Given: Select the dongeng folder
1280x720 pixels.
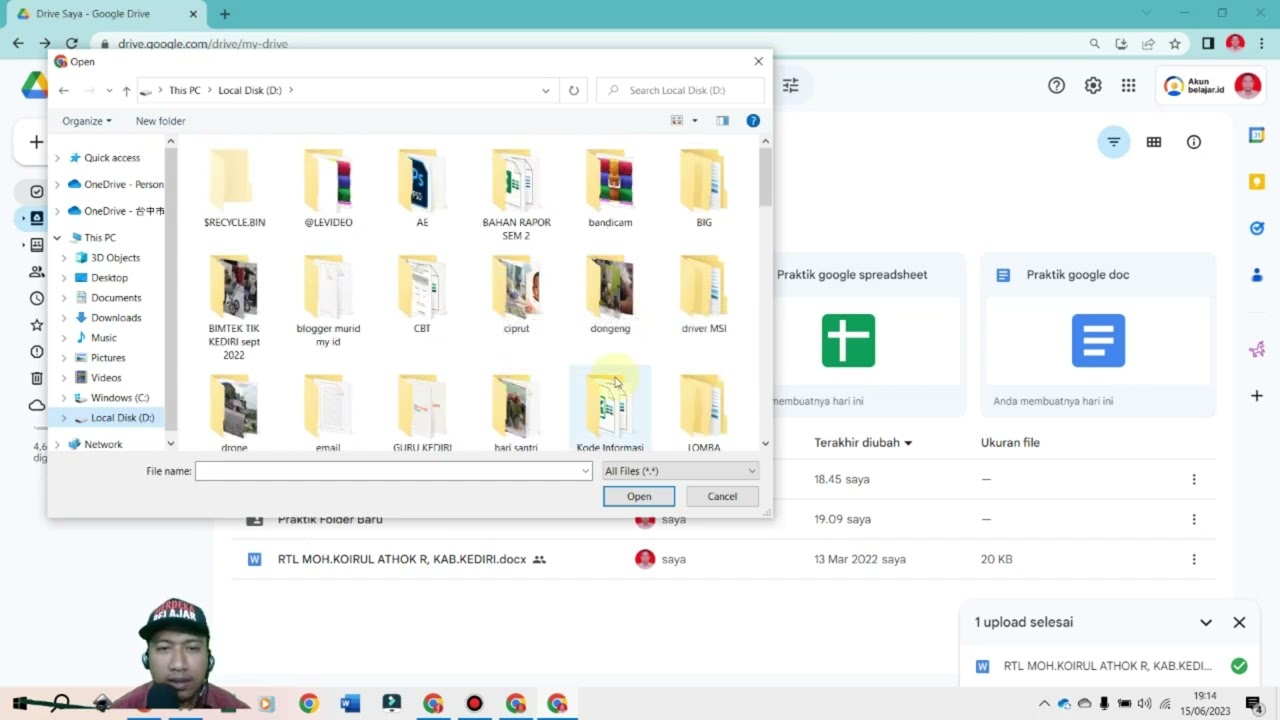Looking at the screenshot, I should click(x=610, y=295).
